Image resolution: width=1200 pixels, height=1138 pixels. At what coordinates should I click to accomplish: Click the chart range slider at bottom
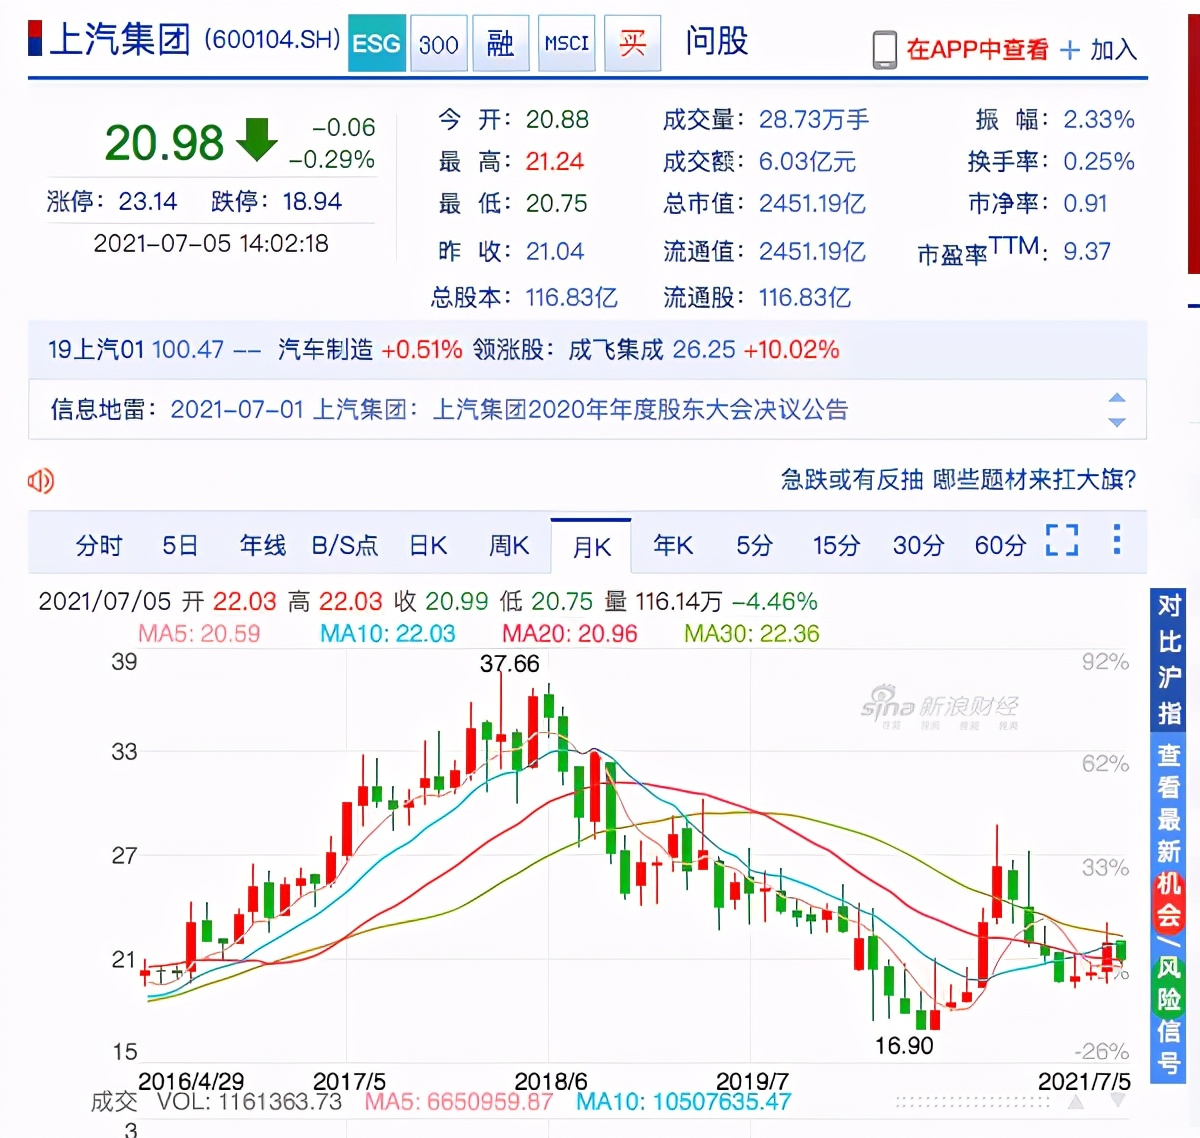(972, 1102)
